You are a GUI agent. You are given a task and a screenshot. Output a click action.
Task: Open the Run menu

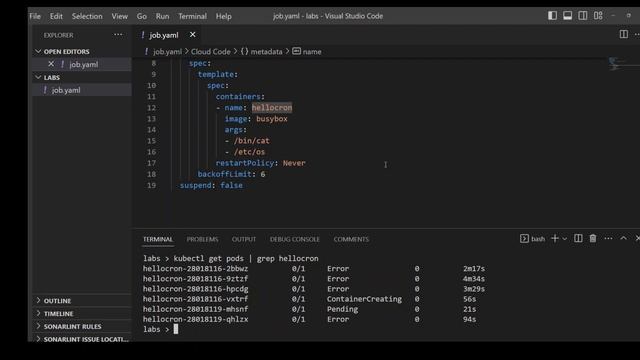(x=162, y=16)
